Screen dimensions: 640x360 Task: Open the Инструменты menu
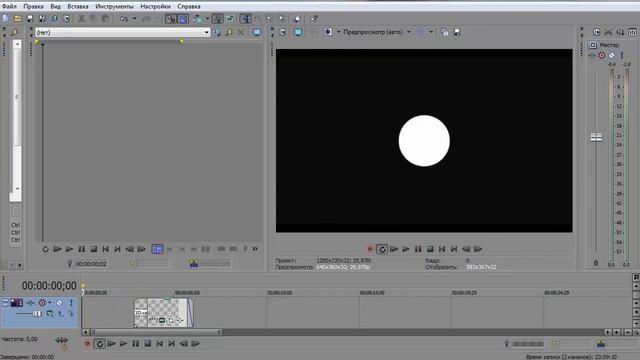(114, 7)
